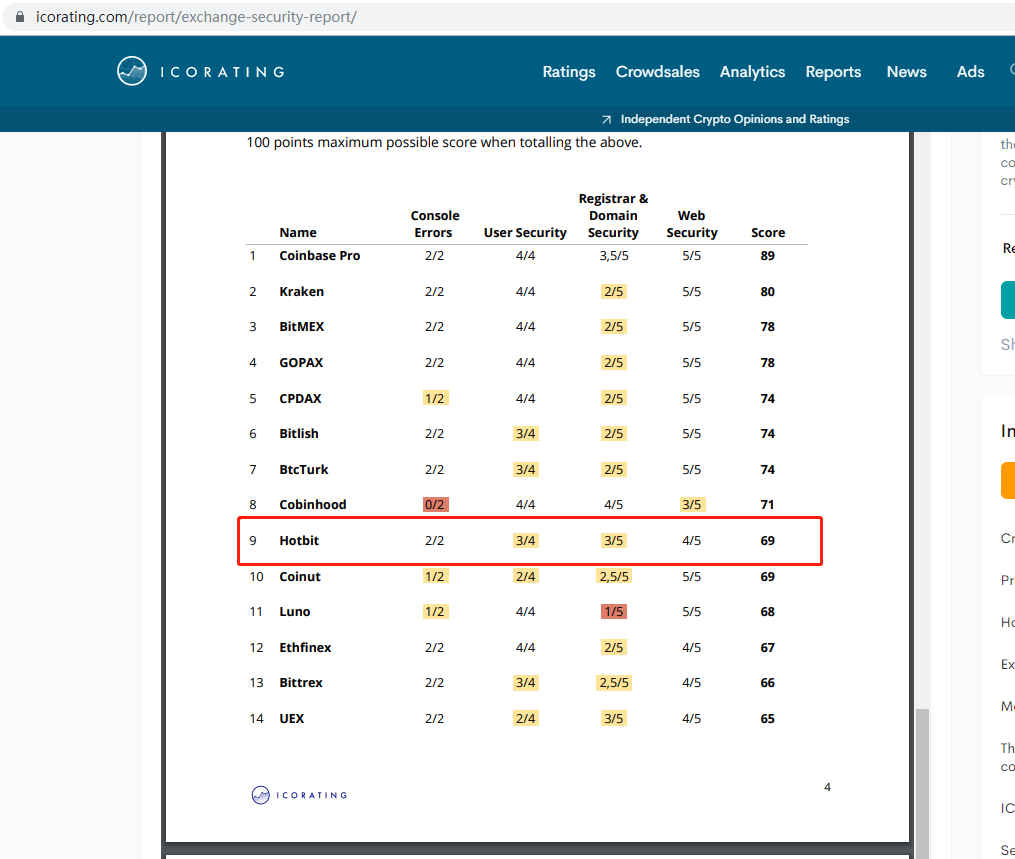Viewport: 1015px width, 859px height.
Task: Open the Analytics navigation item
Action: [752, 72]
